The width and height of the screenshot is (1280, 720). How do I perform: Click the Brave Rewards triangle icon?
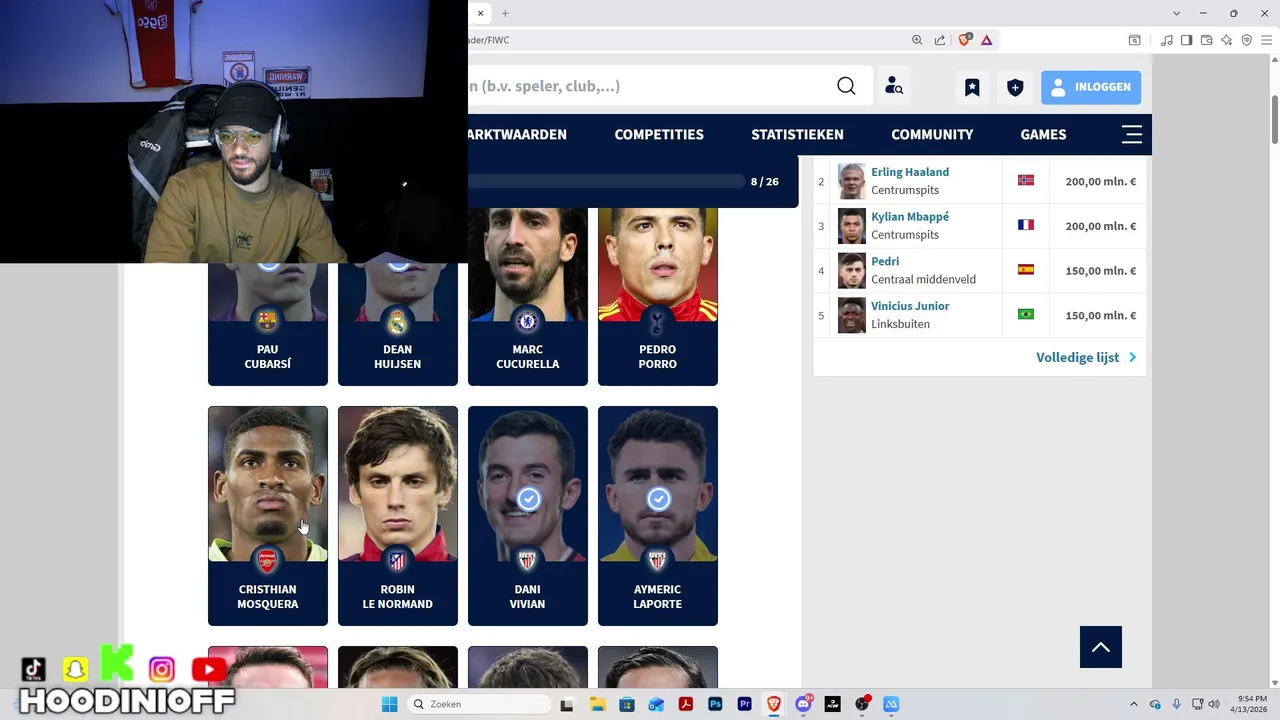(987, 40)
